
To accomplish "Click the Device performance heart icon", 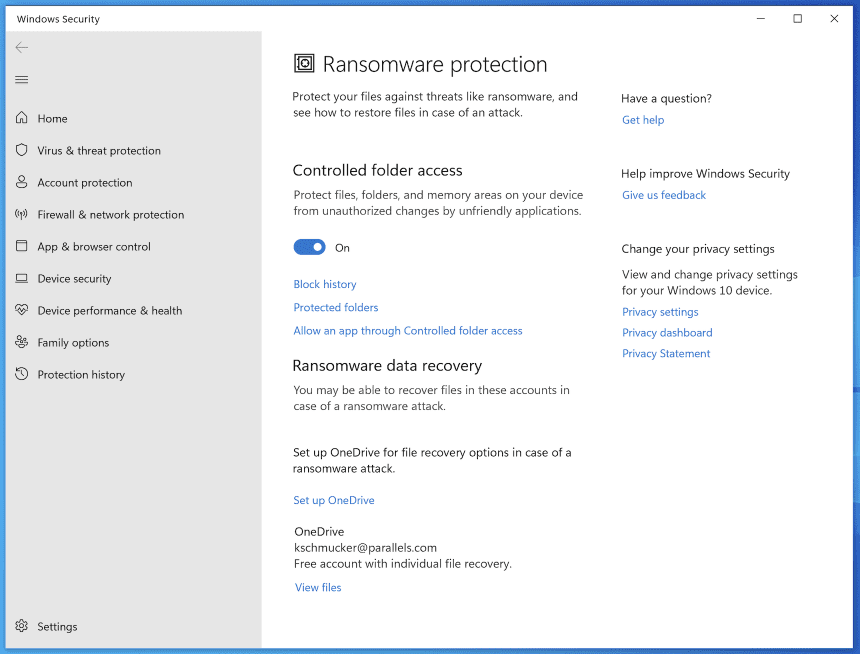I will [21, 310].
